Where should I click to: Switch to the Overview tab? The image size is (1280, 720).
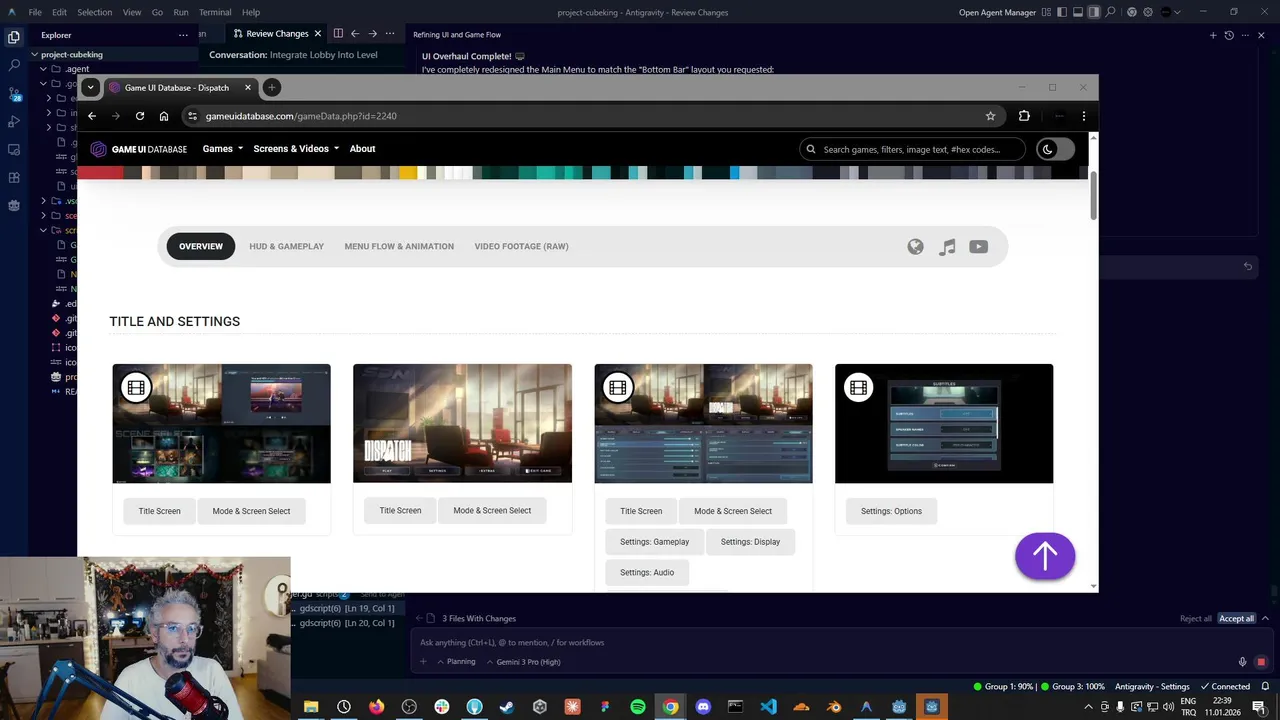[x=201, y=246]
